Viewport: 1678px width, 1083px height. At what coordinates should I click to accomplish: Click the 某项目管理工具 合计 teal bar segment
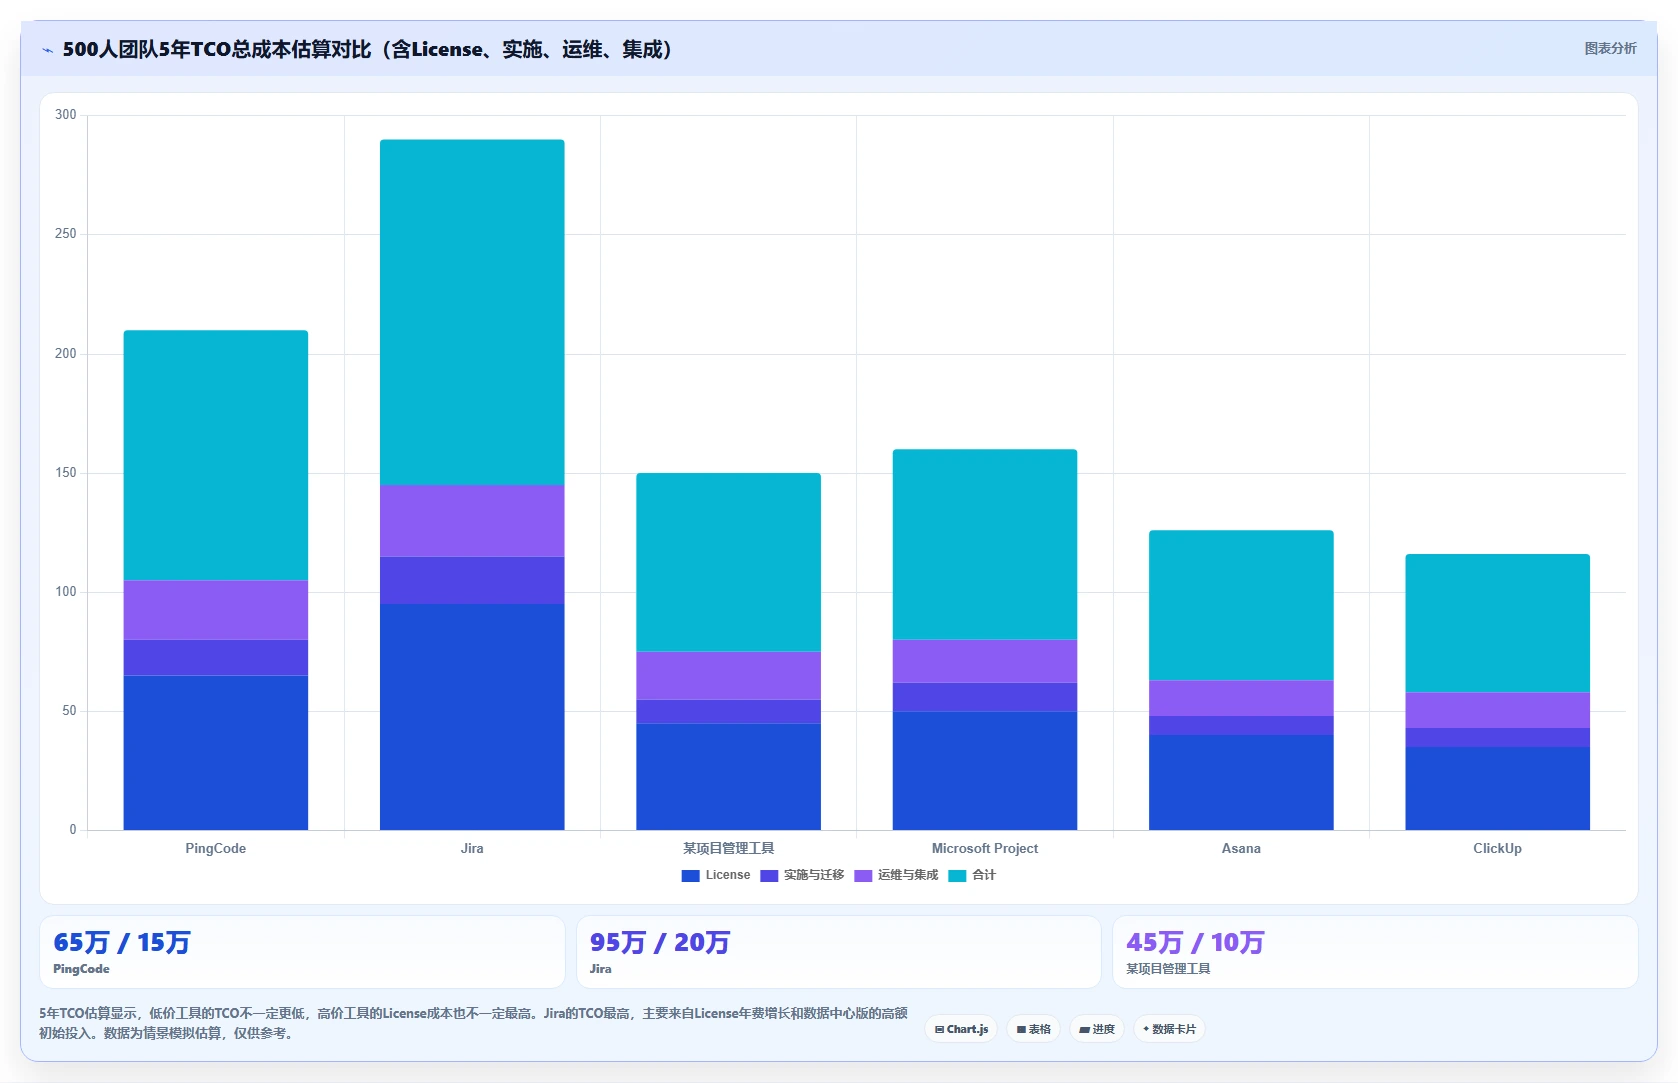click(728, 563)
